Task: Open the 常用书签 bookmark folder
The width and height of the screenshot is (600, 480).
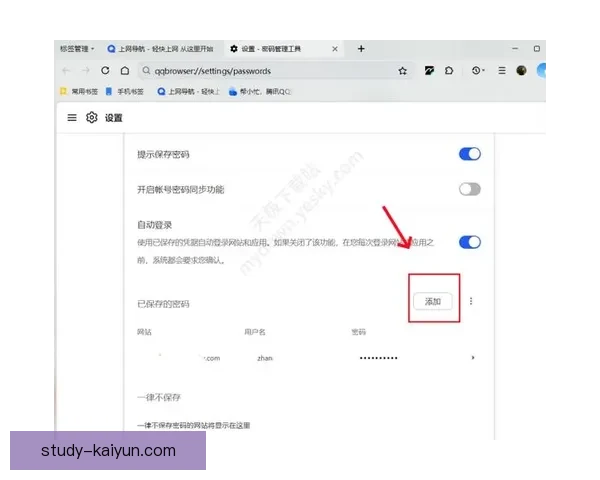Action: [x=79, y=91]
